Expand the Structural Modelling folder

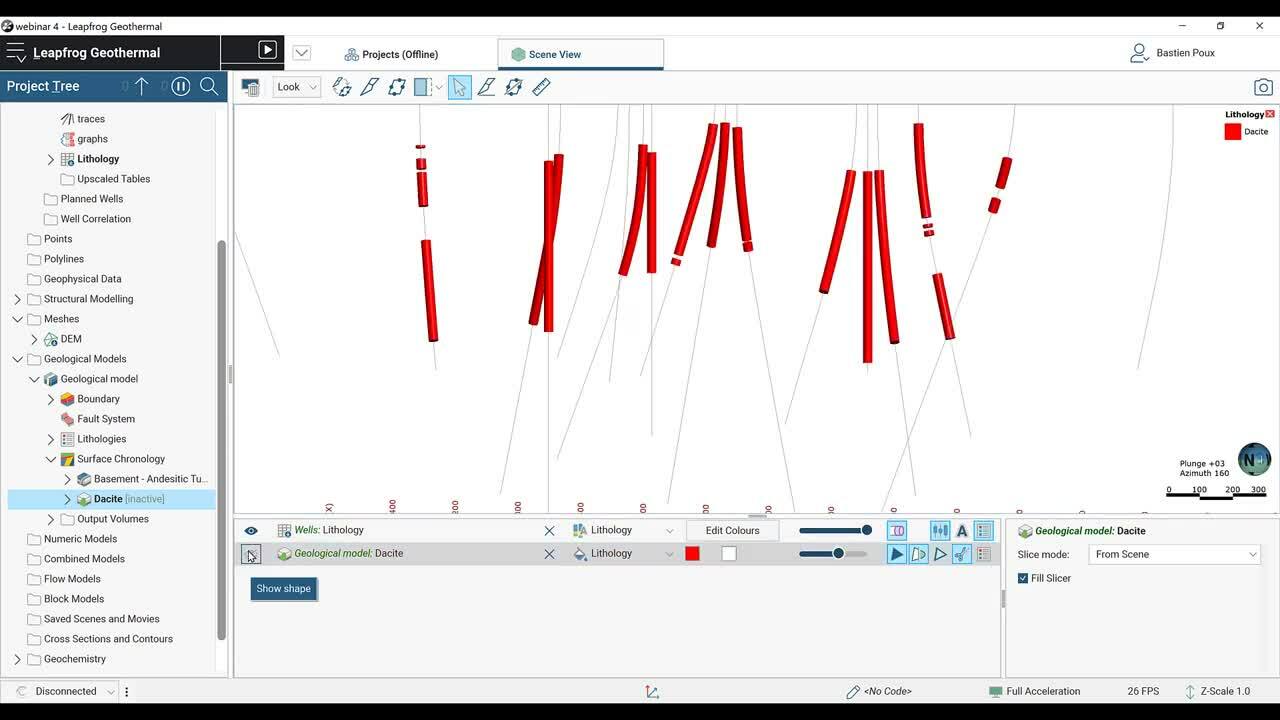point(17,299)
